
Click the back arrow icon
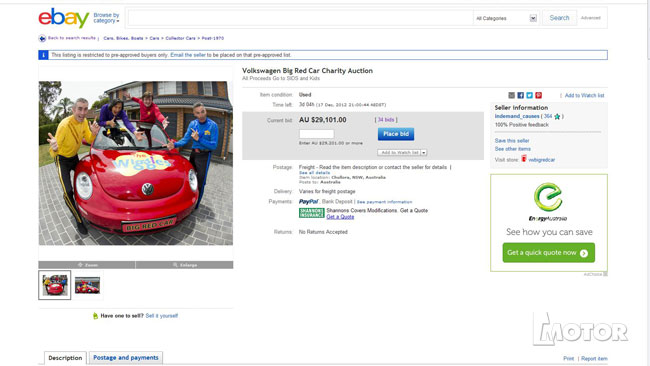pyautogui.click(x=42, y=38)
